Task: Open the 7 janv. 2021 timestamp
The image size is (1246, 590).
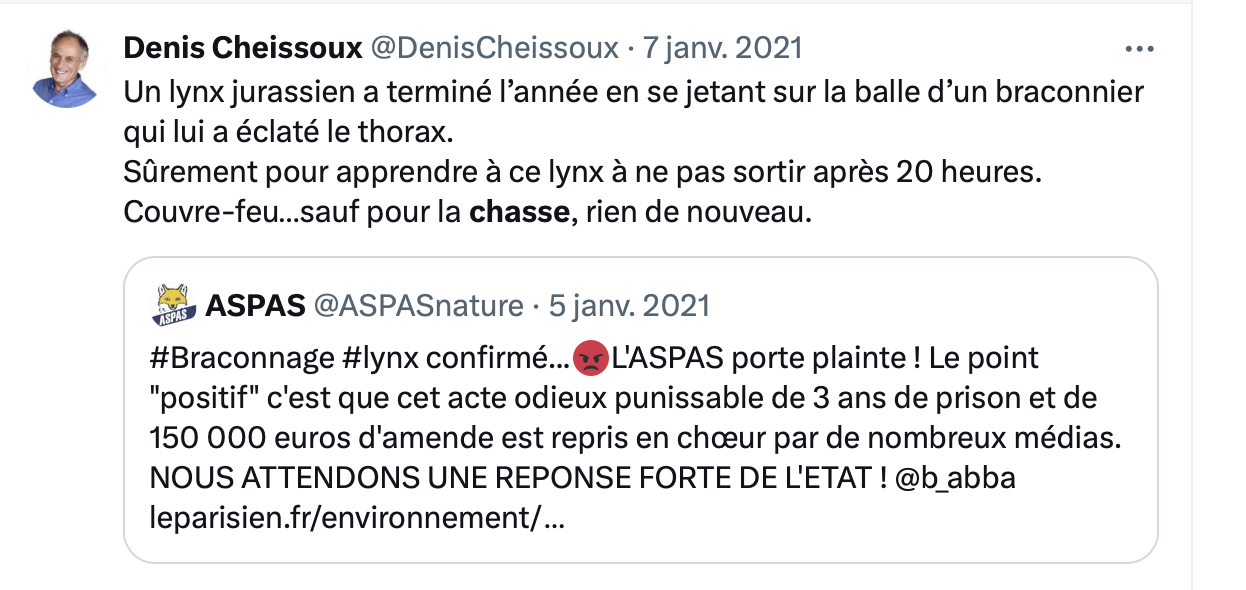Action: tap(721, 48)
